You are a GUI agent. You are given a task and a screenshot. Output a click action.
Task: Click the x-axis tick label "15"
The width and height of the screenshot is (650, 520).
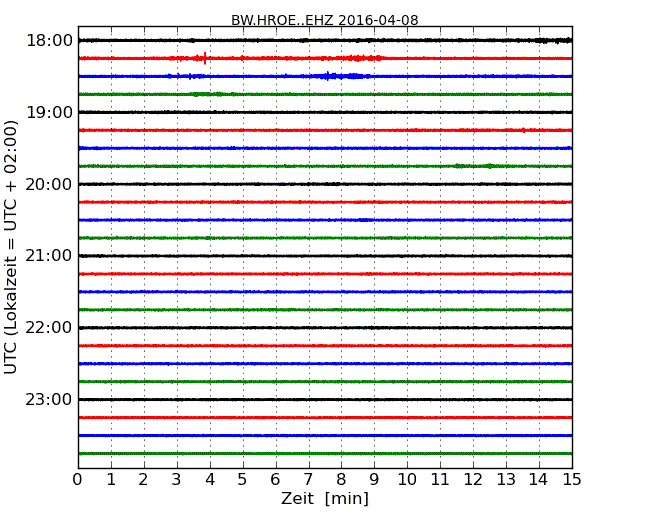coord(572,480)
